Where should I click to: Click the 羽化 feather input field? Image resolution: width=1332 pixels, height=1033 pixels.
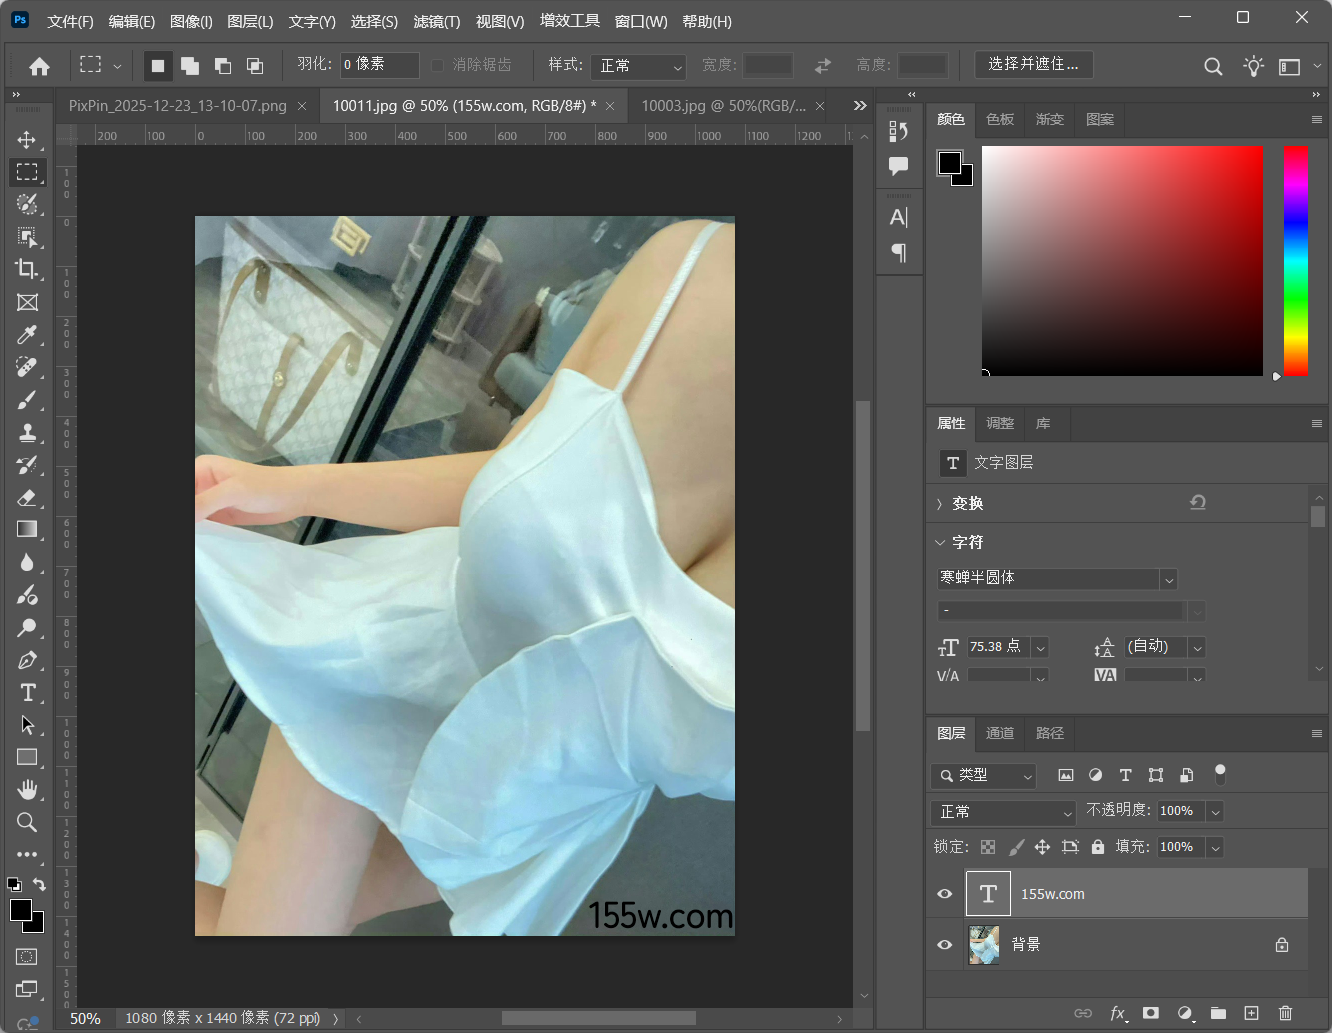379,64
